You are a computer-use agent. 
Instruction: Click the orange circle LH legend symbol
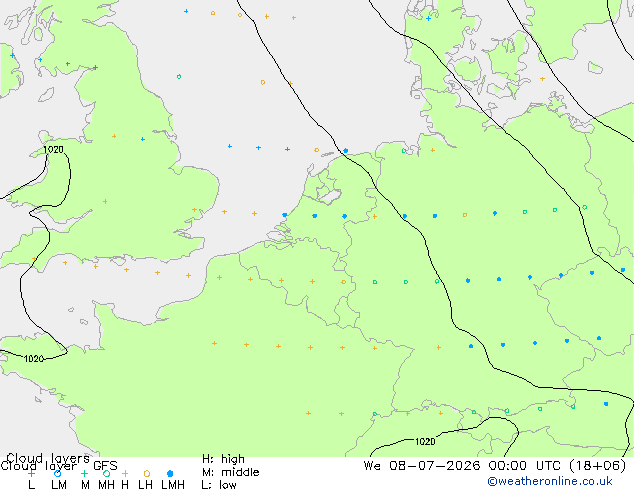[x=147, y=473]
